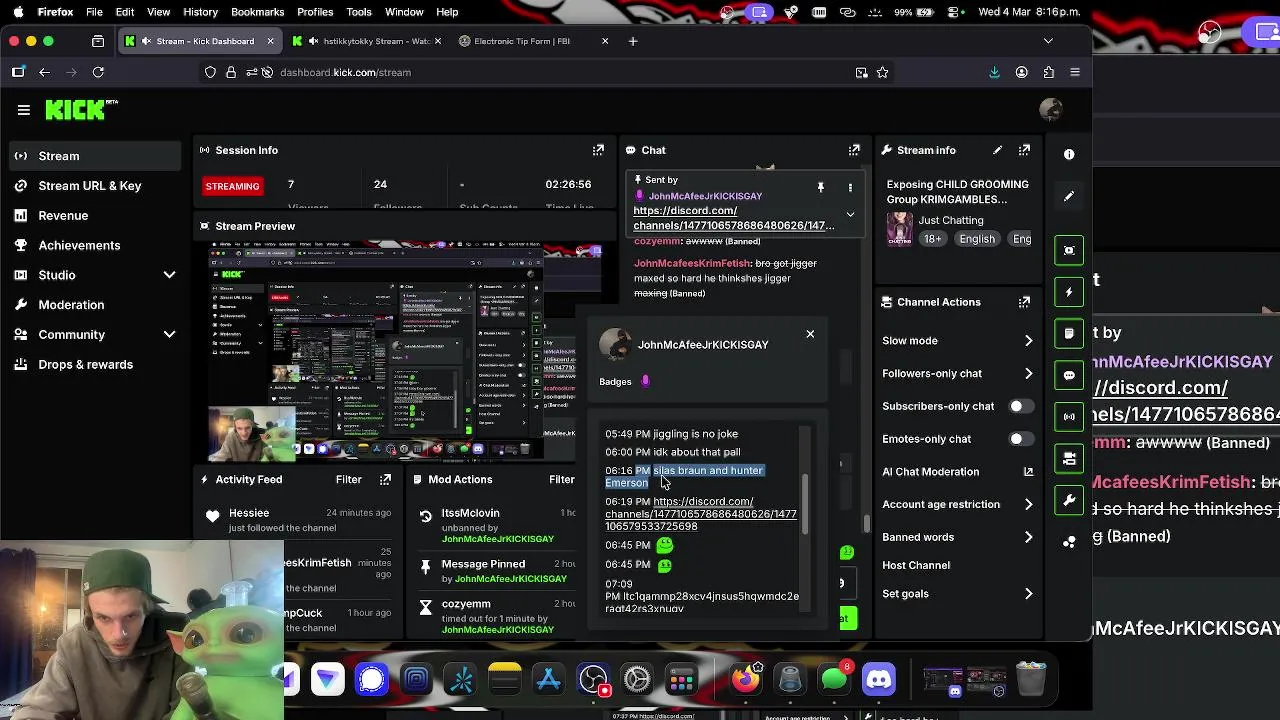Open pinned discord.com channels link
The width and height of the screenshot is (1280, 720).
pyautogui.click(x=733, y=218)
